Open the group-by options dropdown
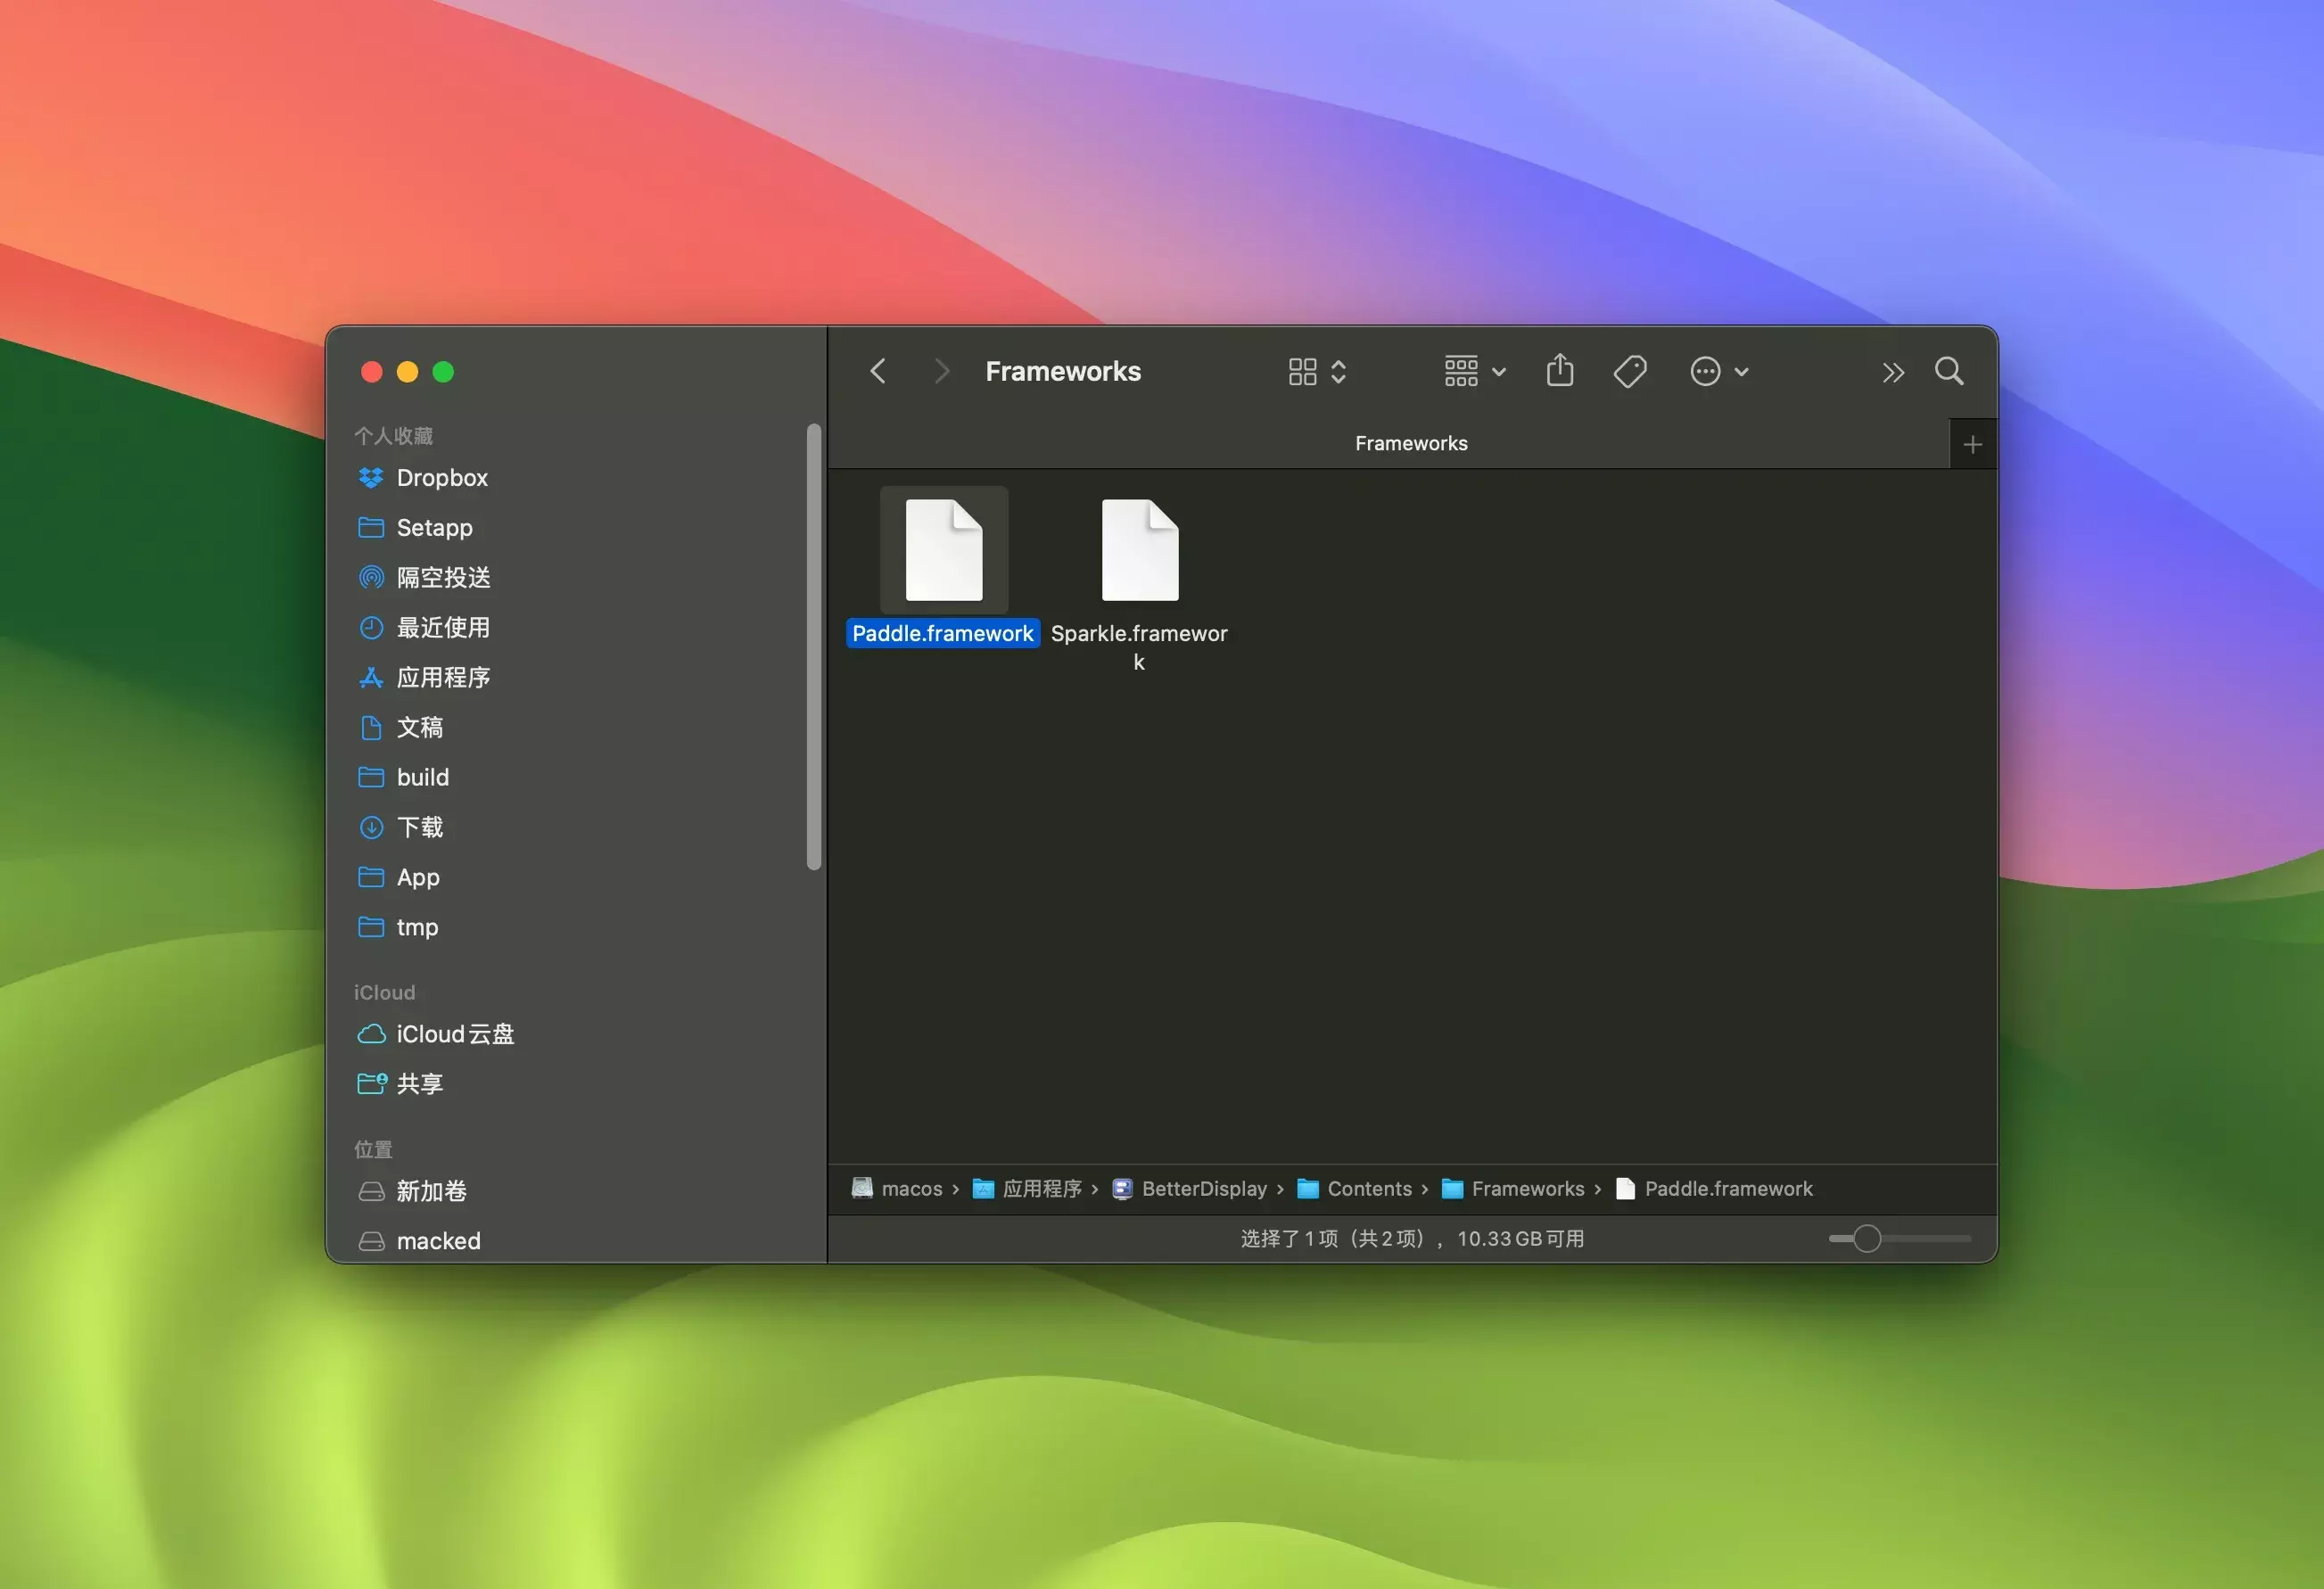The image size is (2324, 1589). tap(1475, 372)
